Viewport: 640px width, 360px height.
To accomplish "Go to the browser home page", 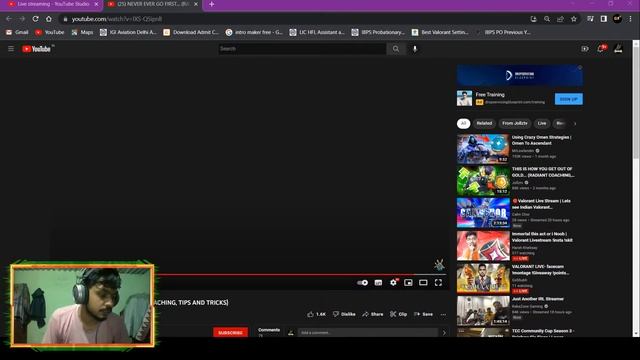I will click(x=49, y=19).
